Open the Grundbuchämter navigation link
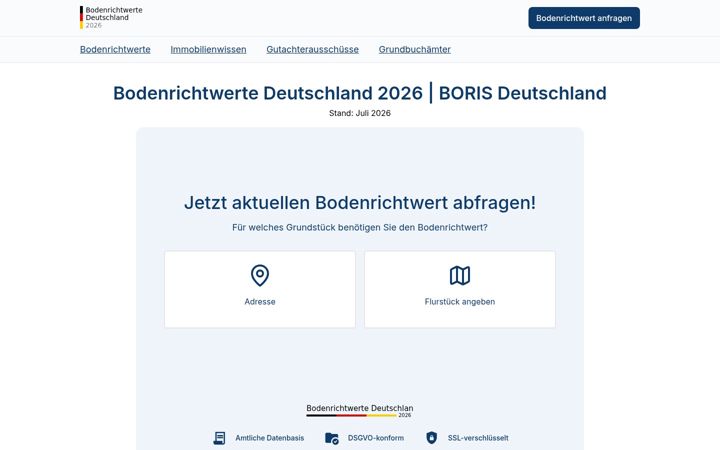This screenshot has width=720, height=450. point(415,49)
